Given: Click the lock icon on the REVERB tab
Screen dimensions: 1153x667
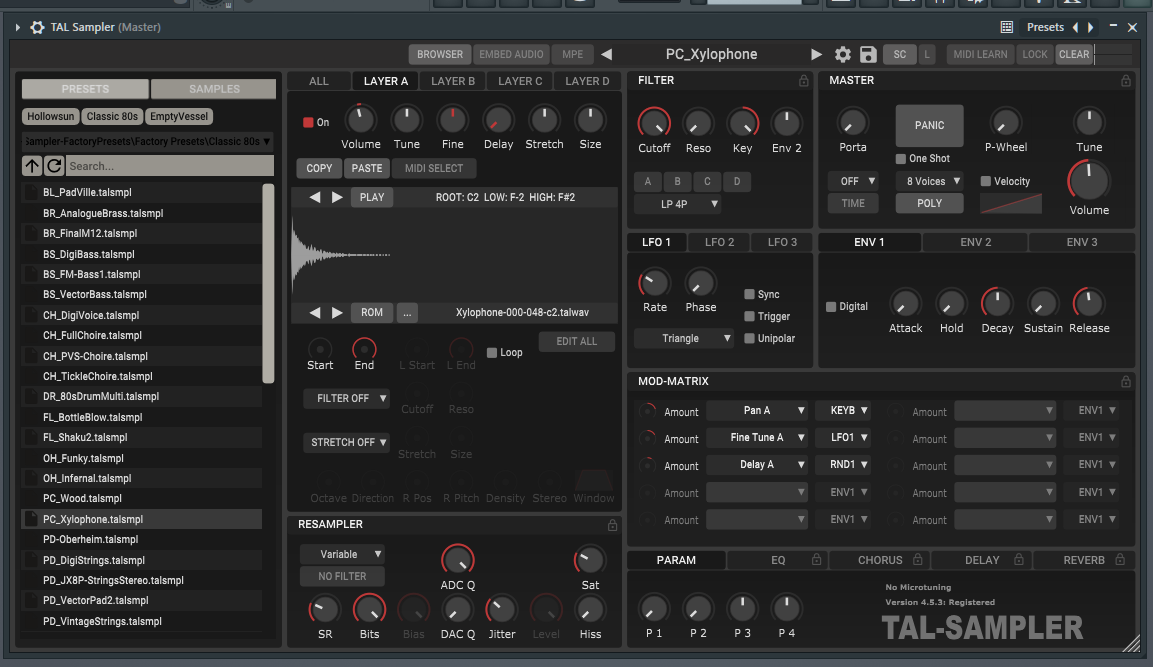Looking at the screenshot, I should tap(1120, 560).
